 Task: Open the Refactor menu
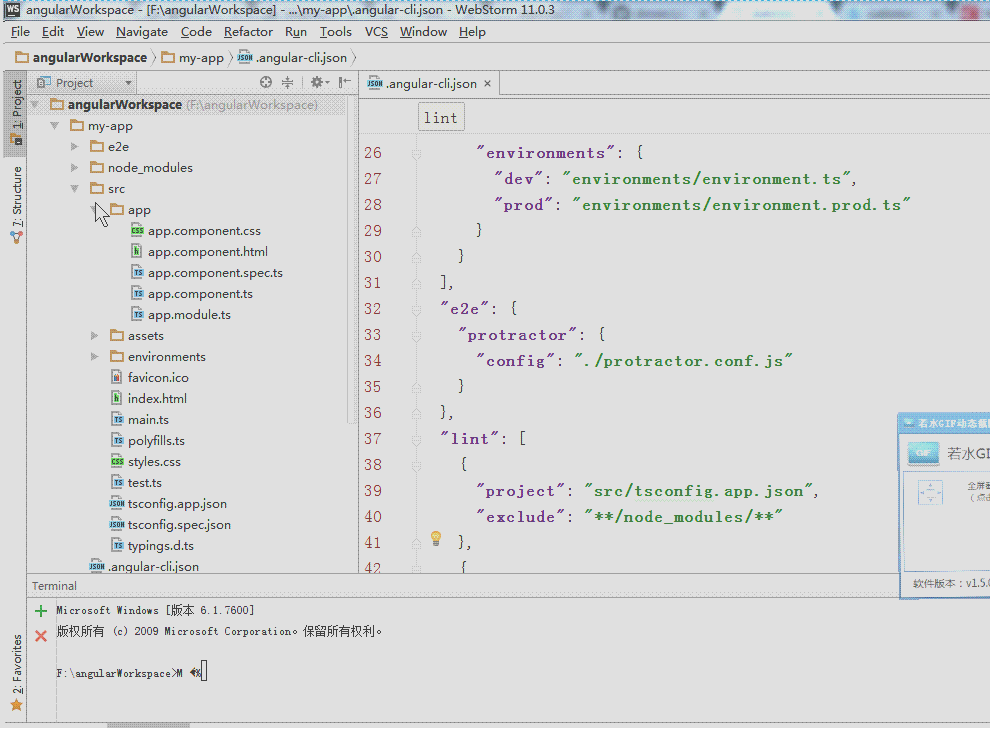pyautogui.click(x=248, y=32)
